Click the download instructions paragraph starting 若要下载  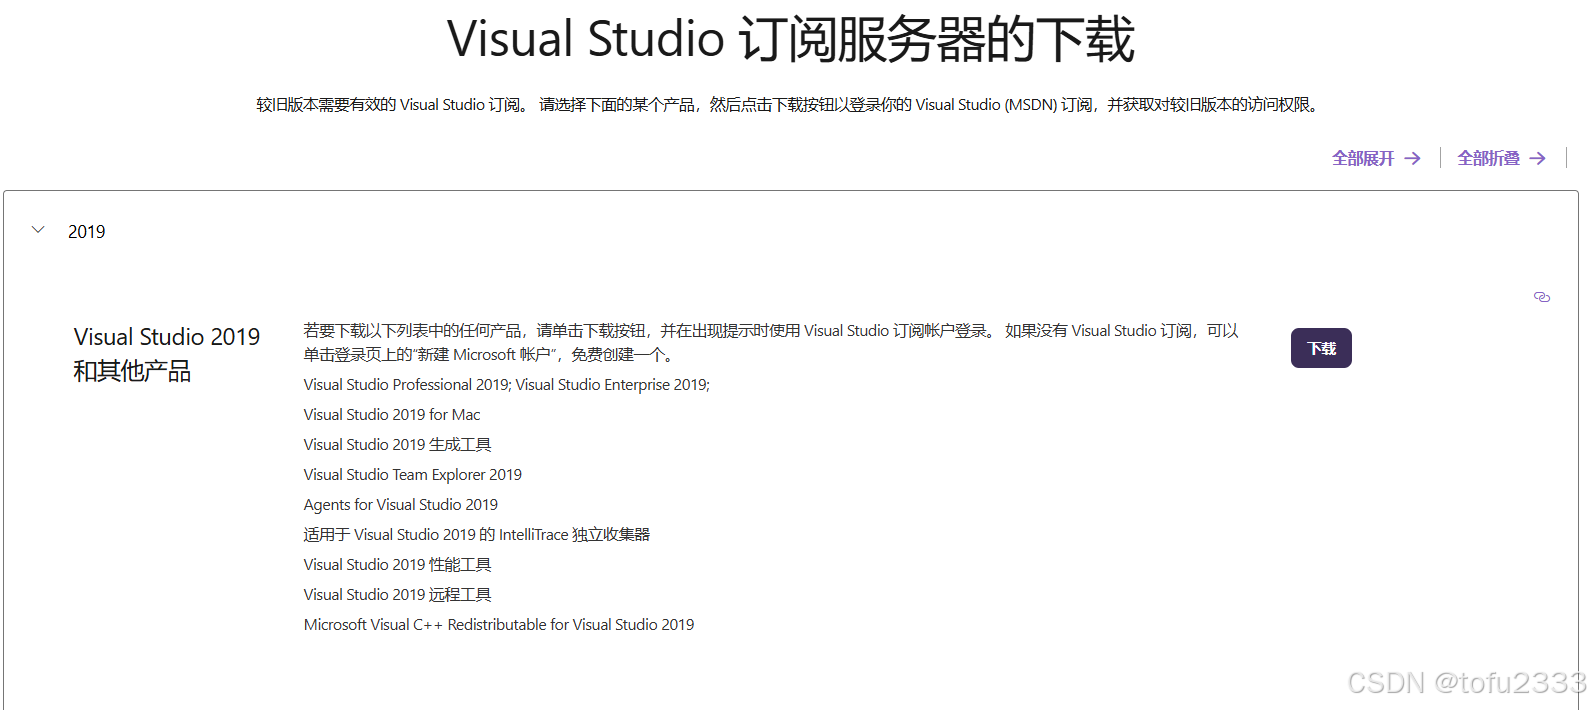coord(771,342)
